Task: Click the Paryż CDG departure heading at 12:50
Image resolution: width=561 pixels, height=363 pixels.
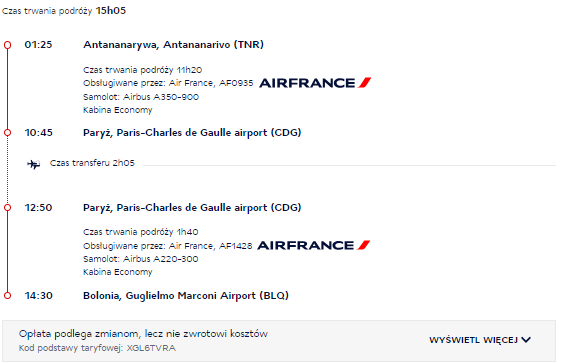Action: [x=192, y=208]
